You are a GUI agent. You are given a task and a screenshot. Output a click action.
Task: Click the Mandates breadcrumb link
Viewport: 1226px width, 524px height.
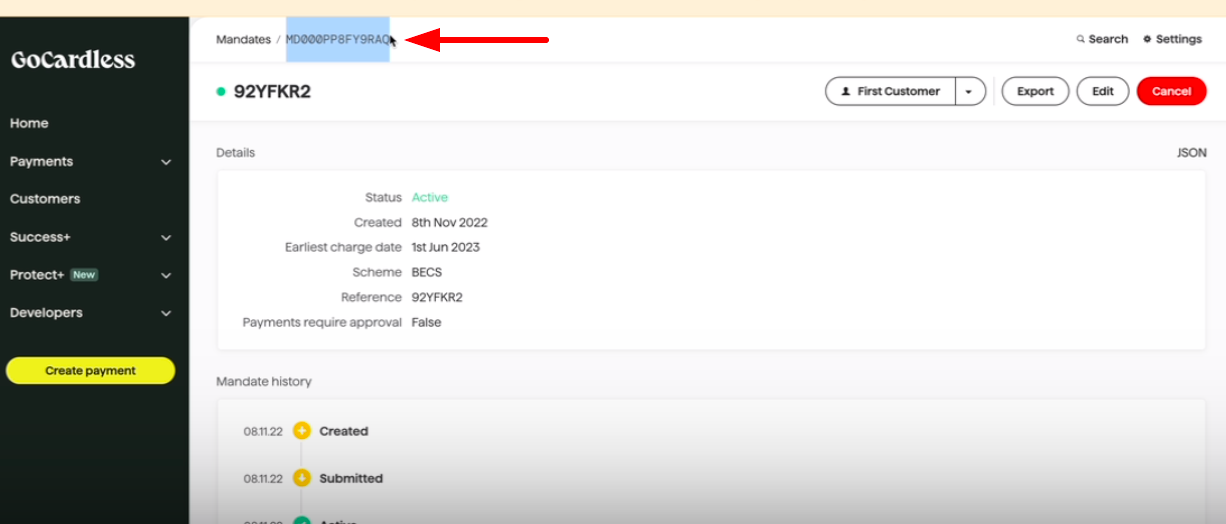pos(243,40)
